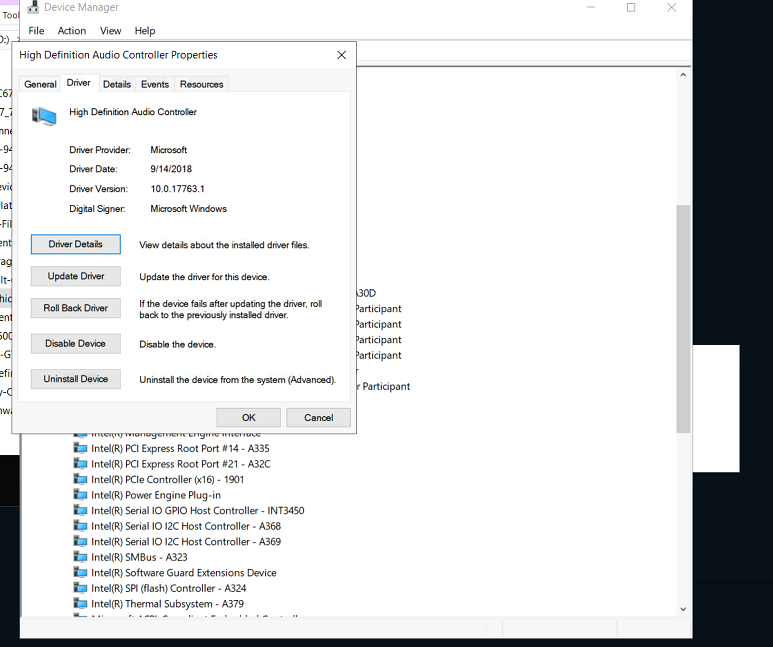
Task: Open the Resources tab
Action: pos(201,84)
